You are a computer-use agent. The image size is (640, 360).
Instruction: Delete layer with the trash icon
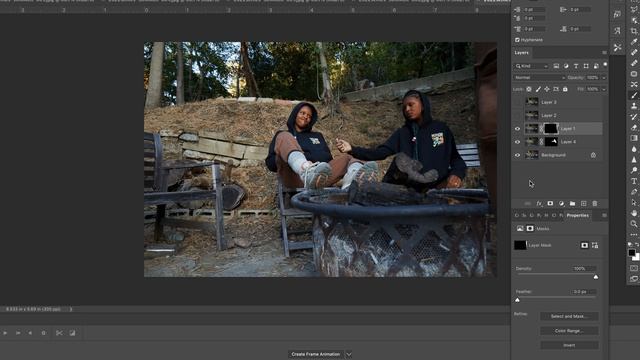[595, 203]
